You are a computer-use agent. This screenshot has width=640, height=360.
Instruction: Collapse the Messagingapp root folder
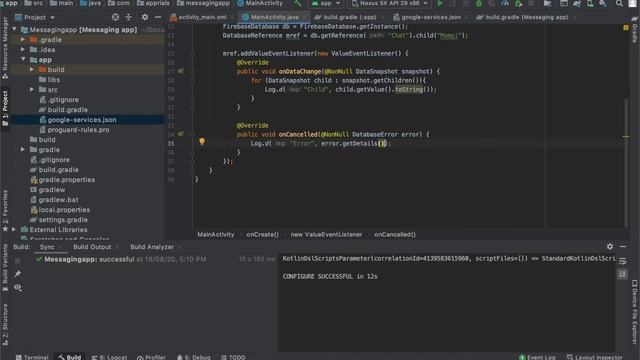[x=14, y=29]
